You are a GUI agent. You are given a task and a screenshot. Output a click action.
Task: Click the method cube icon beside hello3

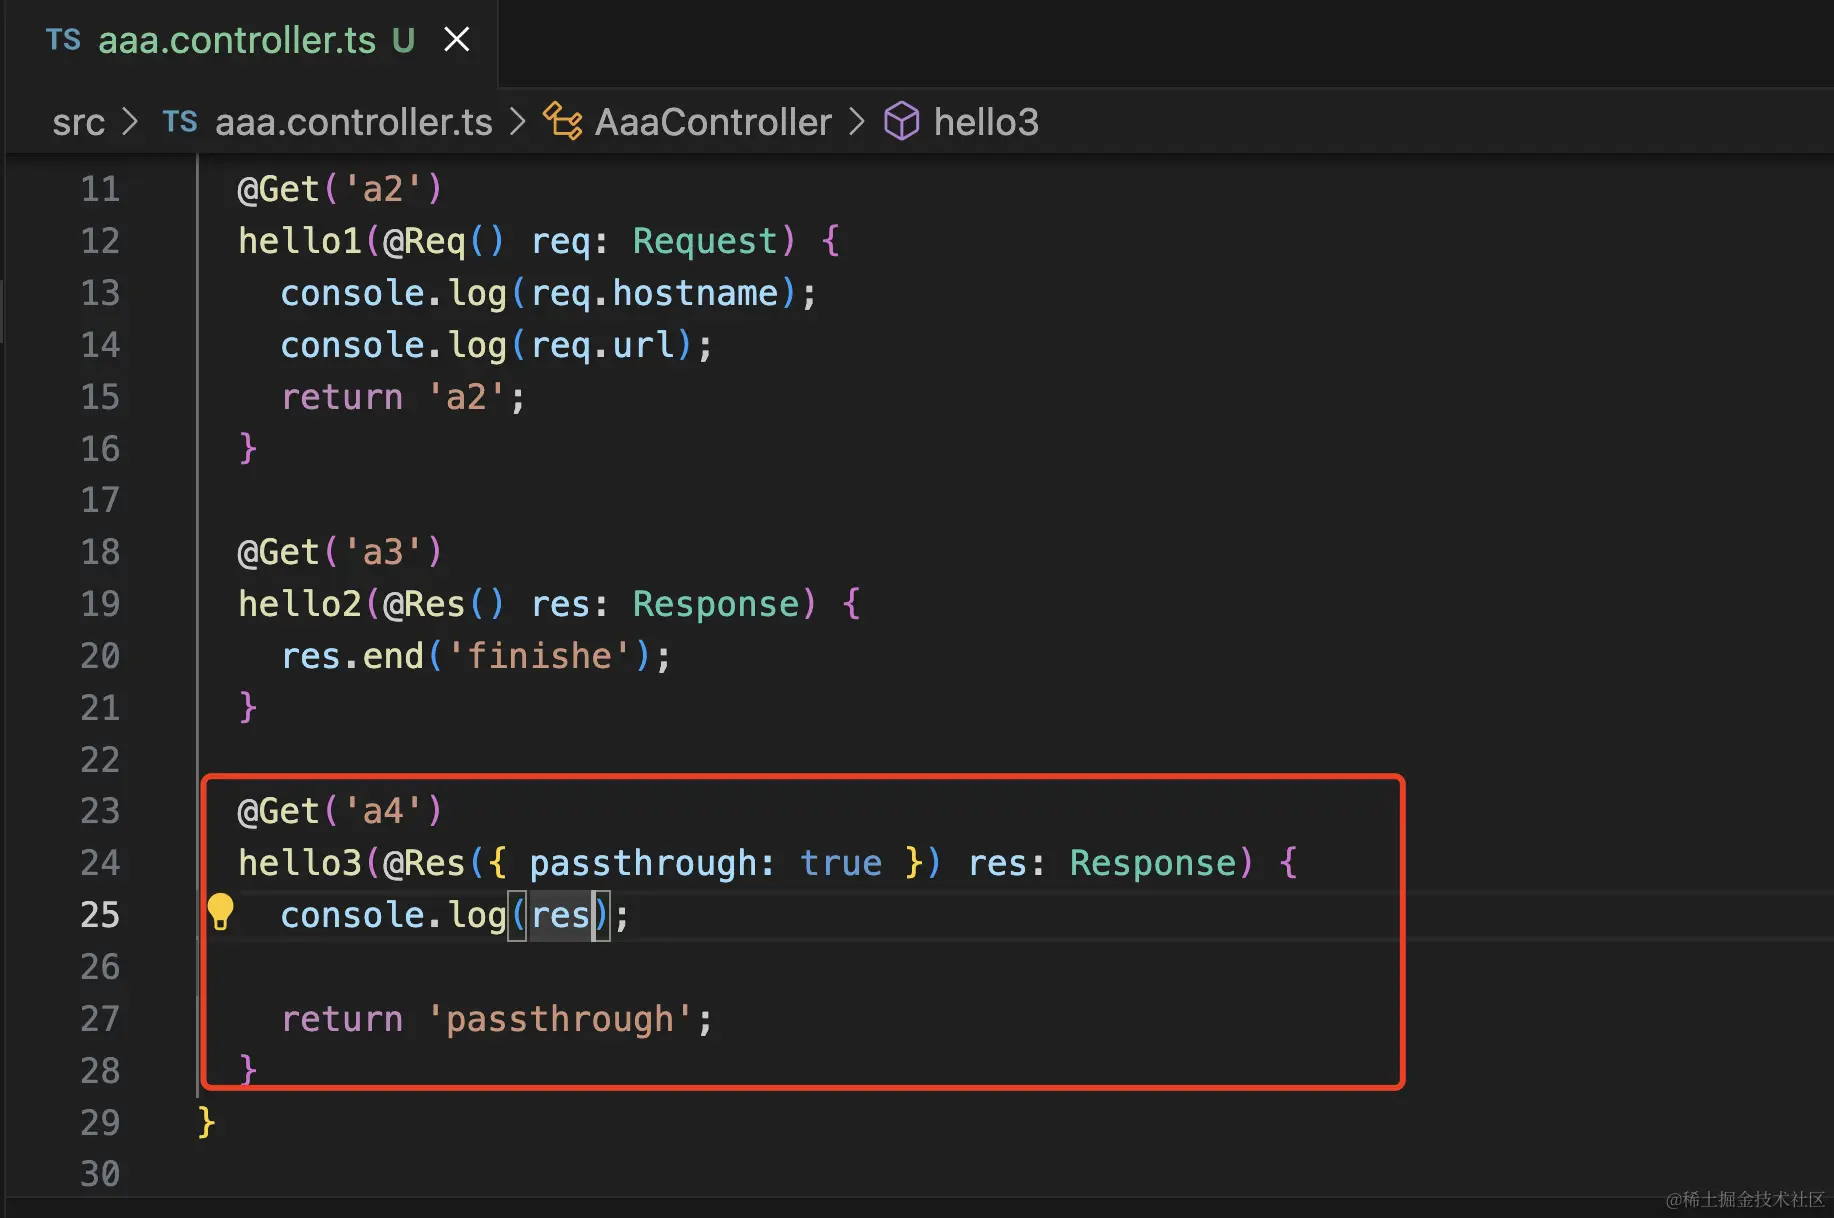tap(901, 122)
